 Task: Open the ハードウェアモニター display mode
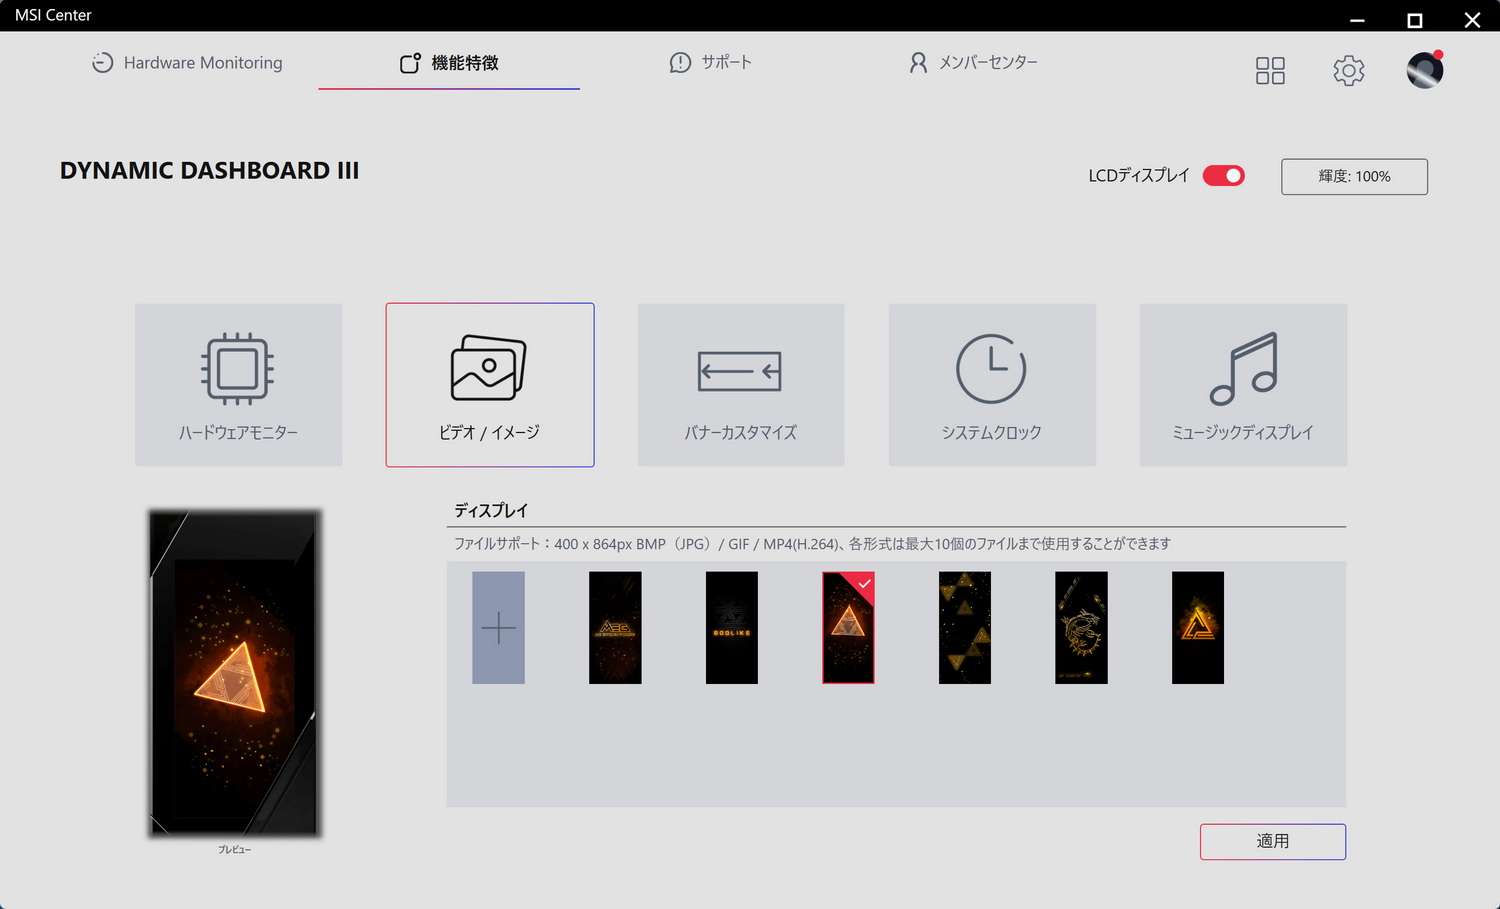[238, 385]
